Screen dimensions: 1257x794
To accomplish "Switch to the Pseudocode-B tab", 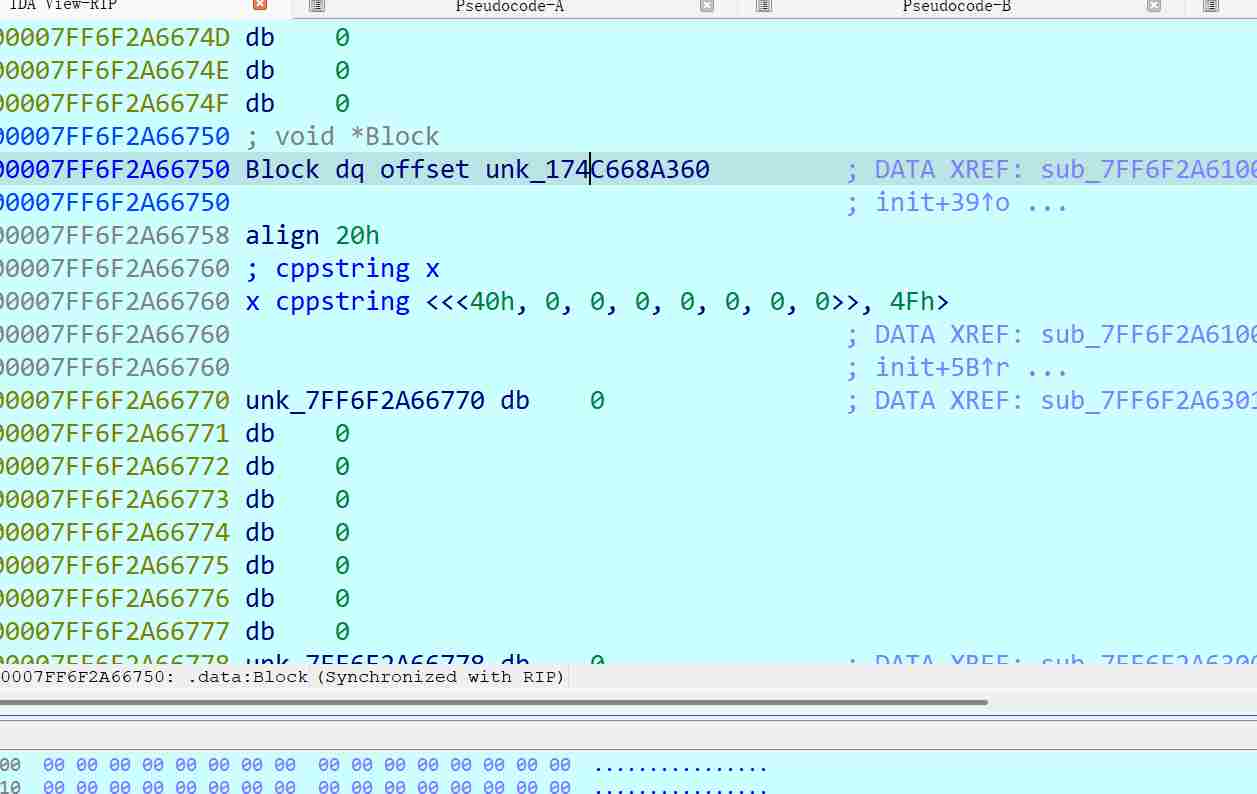I will click(x=956, y=6).
